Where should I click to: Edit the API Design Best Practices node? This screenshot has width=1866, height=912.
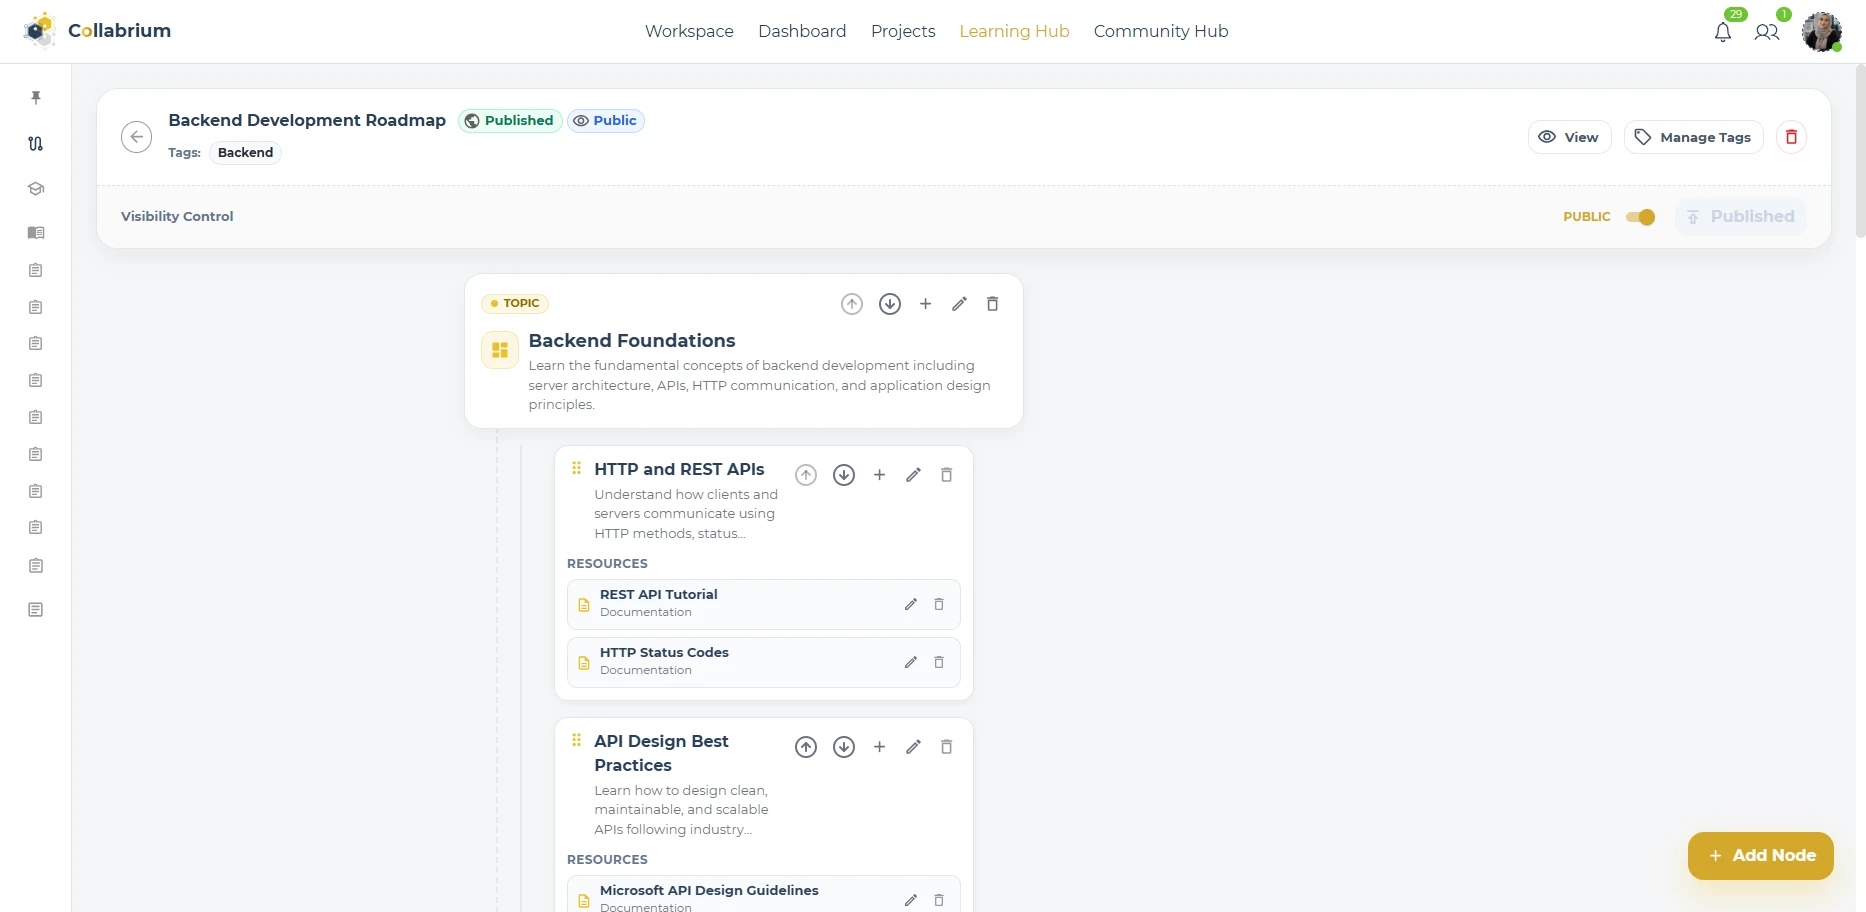click(x=913, y=747)
